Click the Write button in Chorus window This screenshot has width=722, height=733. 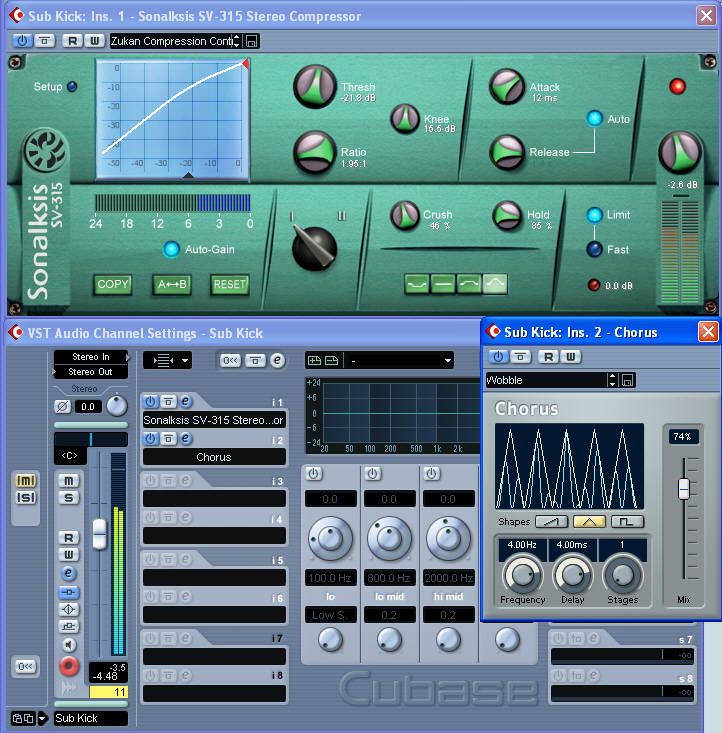click(x=570, y=357)
